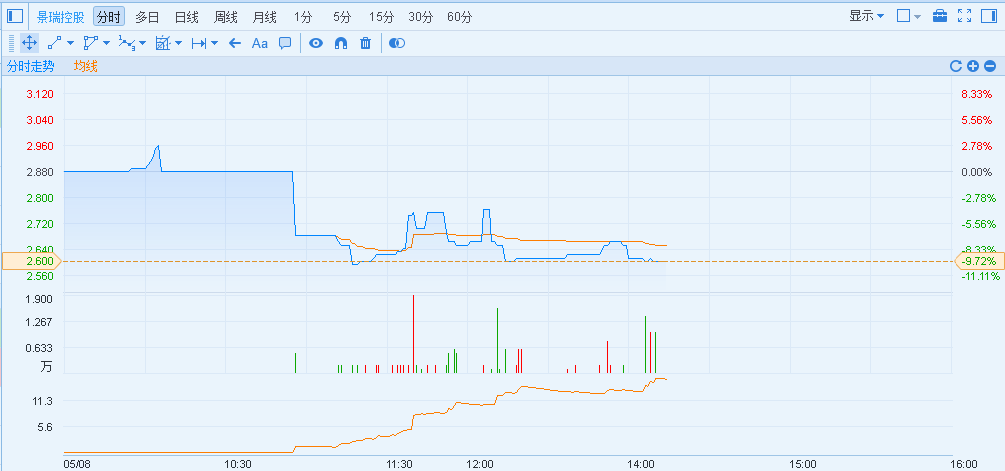Image resolution: width=1005 pixels, height=471 pixels.
Task: Click the -11.11% percentage axis label
Action: pos(981,276)
